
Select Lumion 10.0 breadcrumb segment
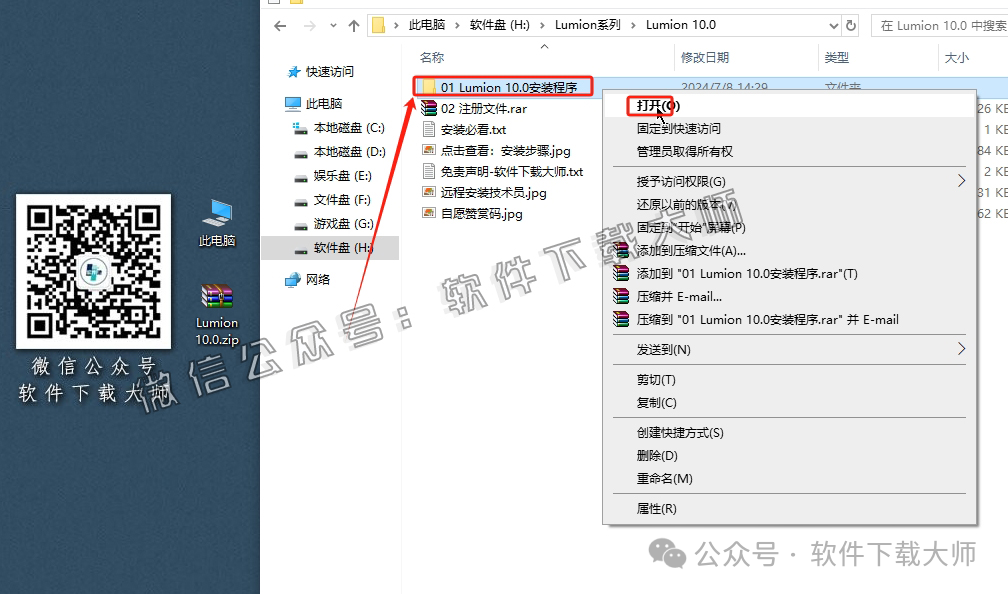(x=681, y=25)
